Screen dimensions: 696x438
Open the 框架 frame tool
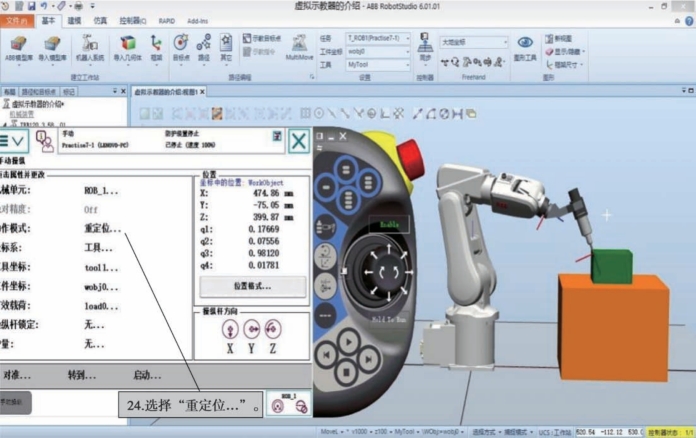tap(156, 48)
